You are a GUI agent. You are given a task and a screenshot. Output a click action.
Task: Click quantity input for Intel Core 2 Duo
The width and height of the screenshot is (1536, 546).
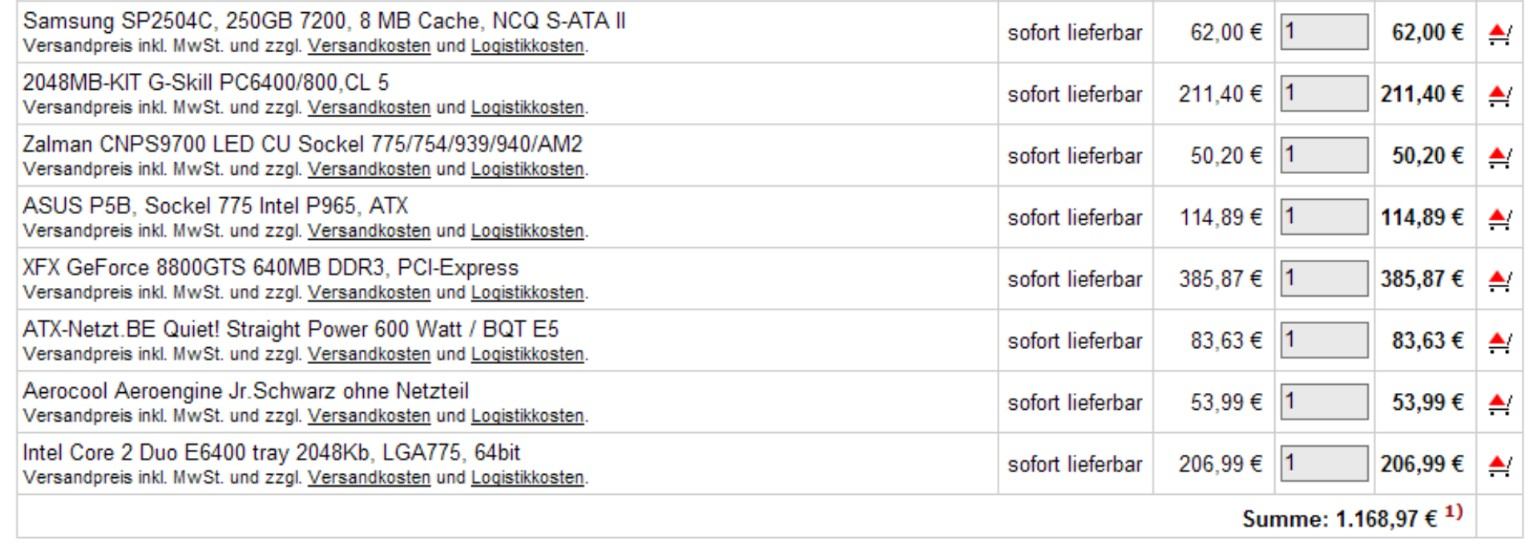tap(1325, 464)
